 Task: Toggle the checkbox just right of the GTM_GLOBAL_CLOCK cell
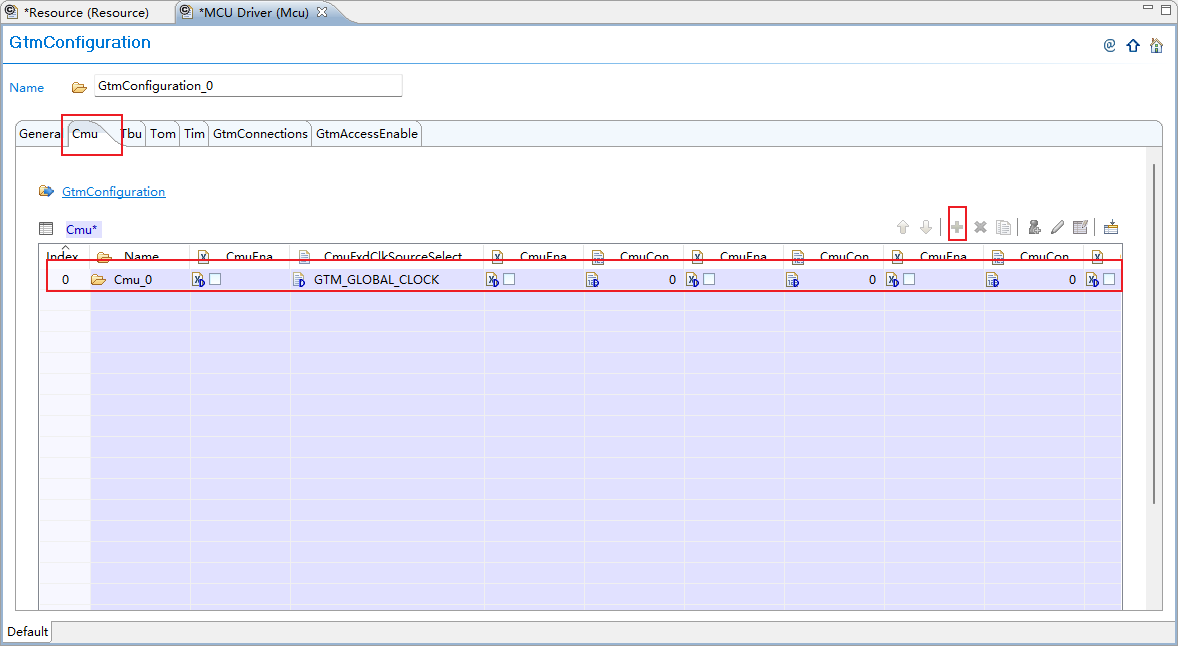pyautogui.click(x=509, y=279)
